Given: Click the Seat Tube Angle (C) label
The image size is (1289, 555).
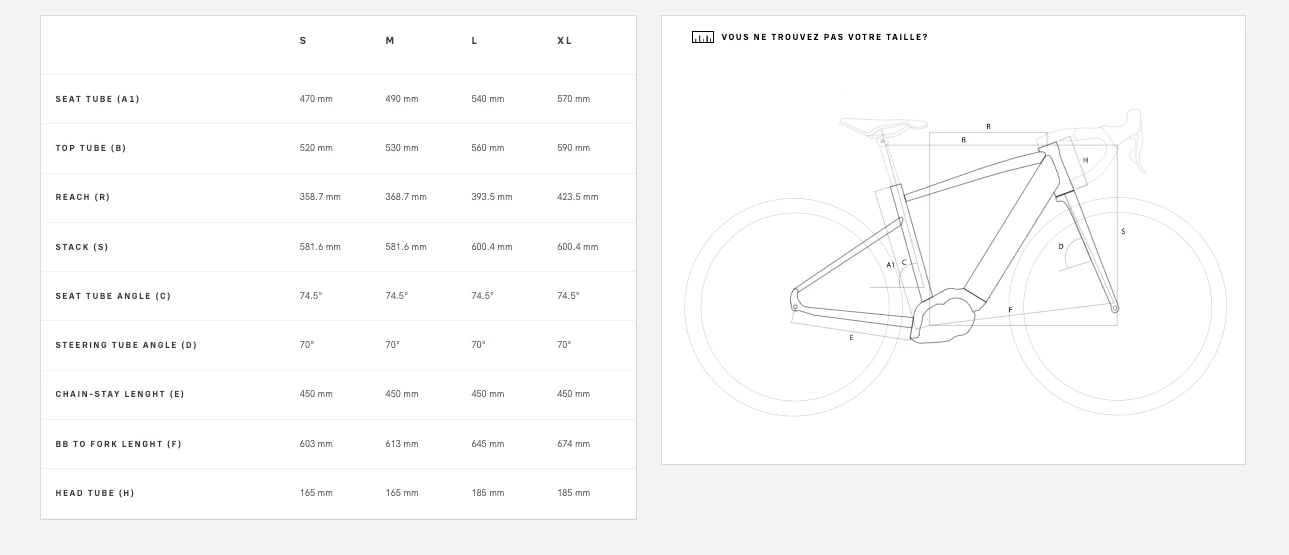Looking at the screenshot, I should tap(113, 296).
